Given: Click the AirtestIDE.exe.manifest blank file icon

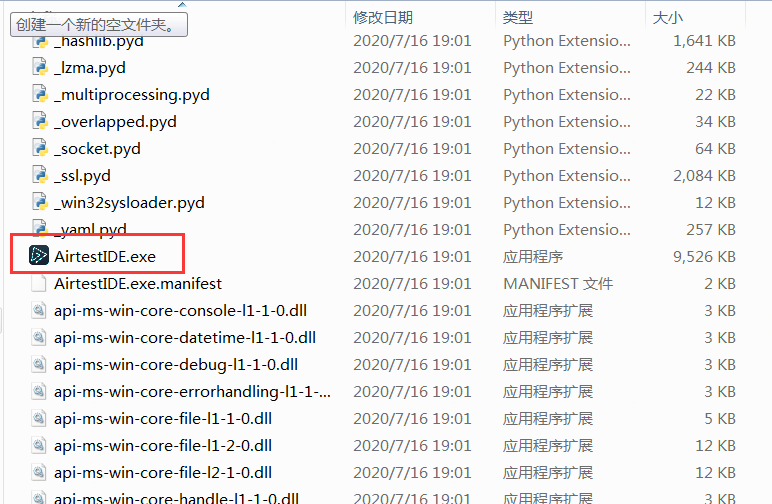Looking at the screenshot, I should click(x=39, y=284).
